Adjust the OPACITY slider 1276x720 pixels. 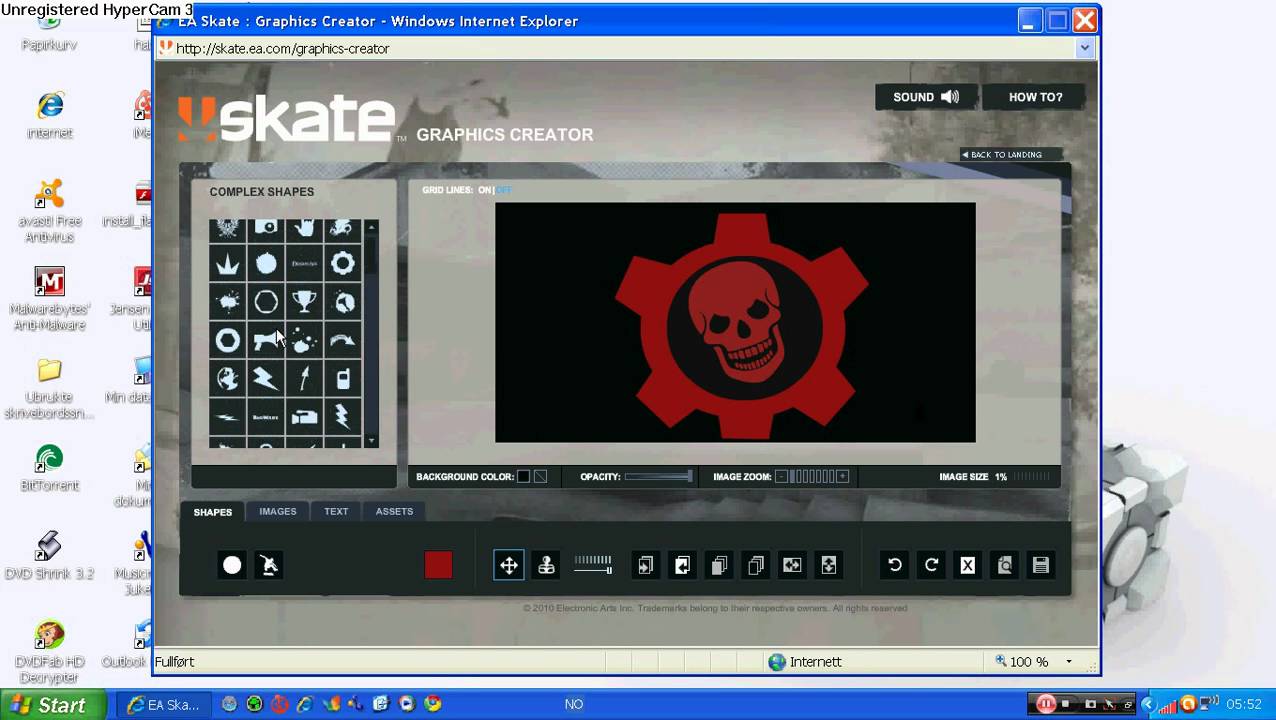pyautogui.click(x=658, y=477)
